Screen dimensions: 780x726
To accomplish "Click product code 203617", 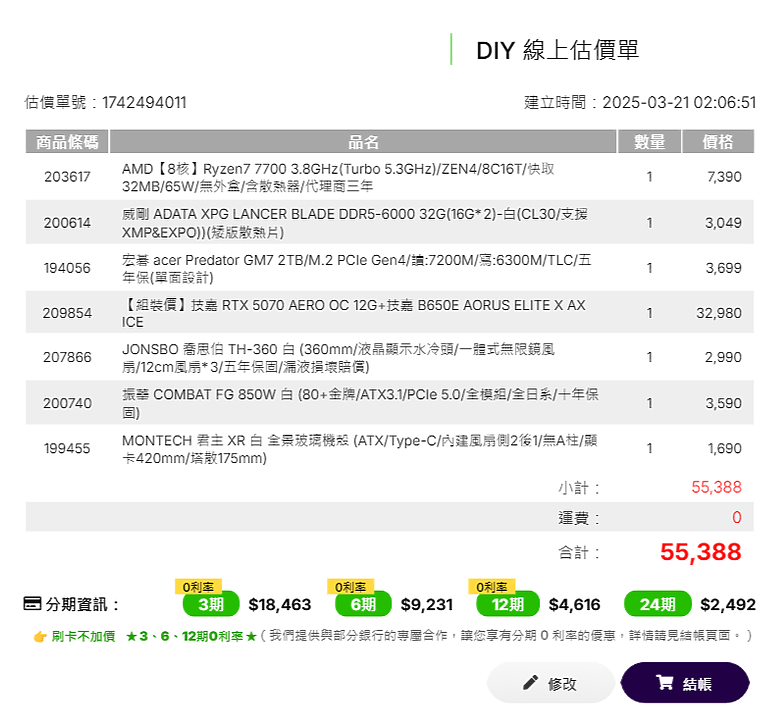I will (67, 177).
